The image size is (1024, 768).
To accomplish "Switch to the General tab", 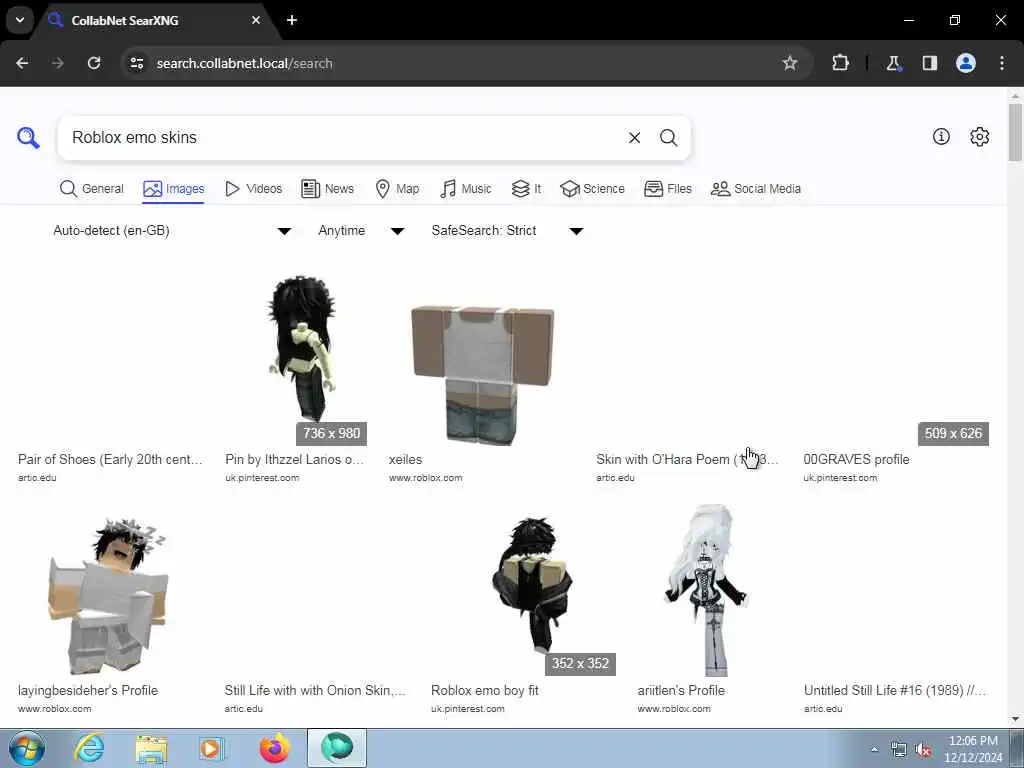I will (x=91, y=189).
